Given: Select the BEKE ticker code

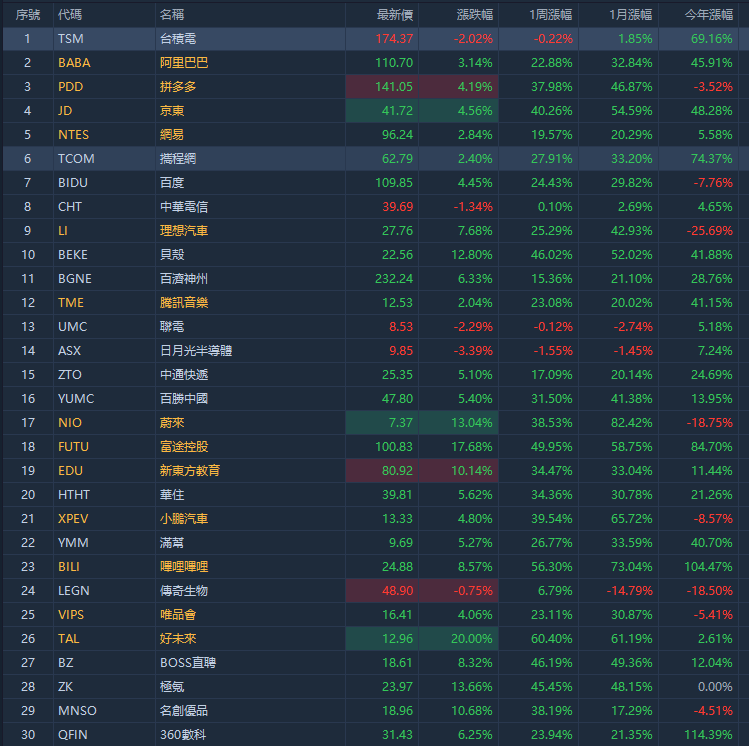Looking at the screenshot, I should point(73,255).
